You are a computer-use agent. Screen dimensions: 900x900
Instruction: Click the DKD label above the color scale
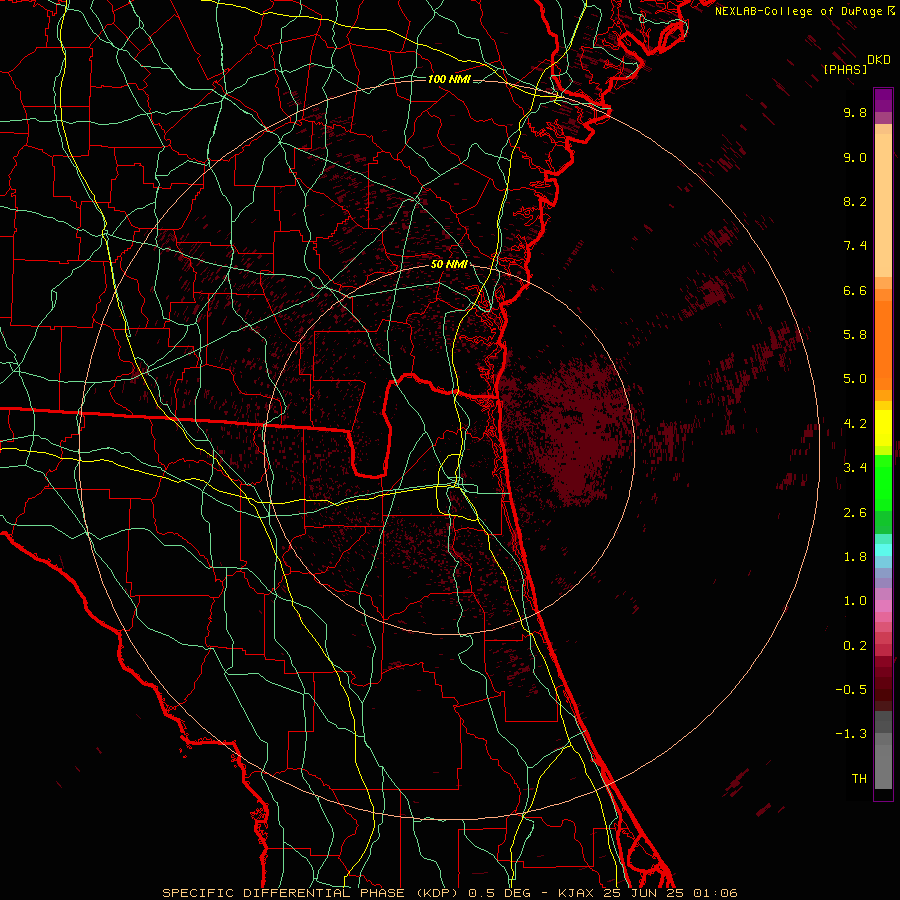879,60
